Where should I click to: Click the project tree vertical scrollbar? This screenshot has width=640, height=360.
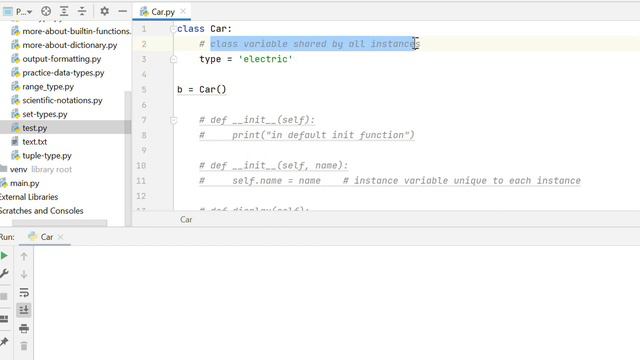click(128, 158)
